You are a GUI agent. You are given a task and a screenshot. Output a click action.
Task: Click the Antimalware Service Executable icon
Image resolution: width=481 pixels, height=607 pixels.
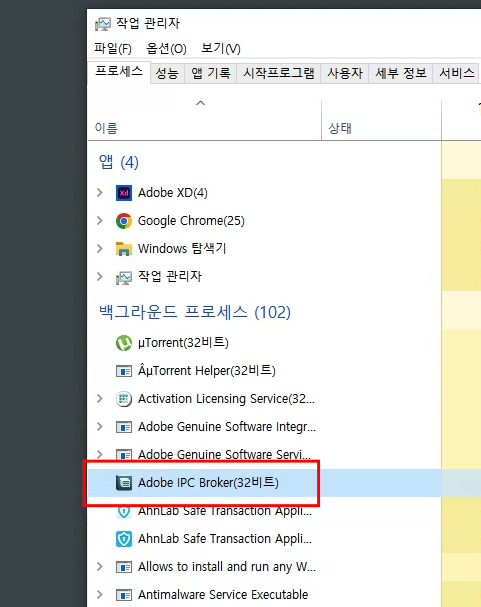124,595
